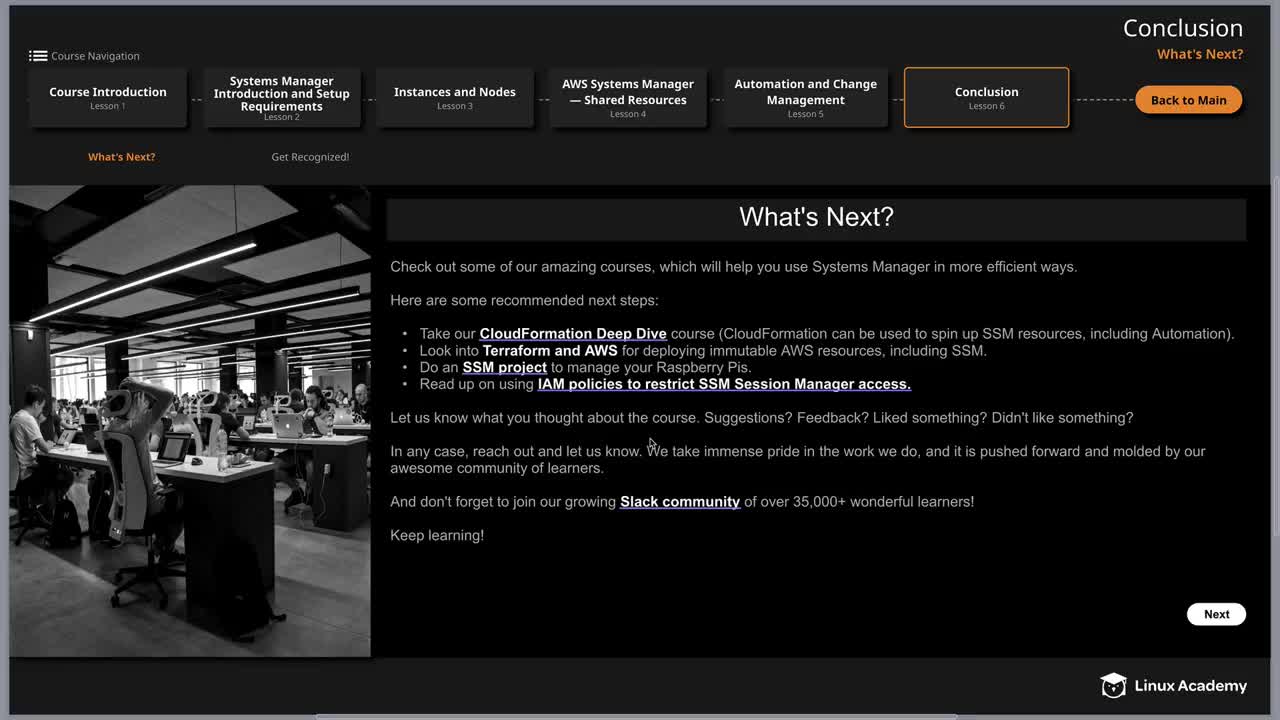
Task: Click the Back to Main button
Action: [x=1188, y=100]
